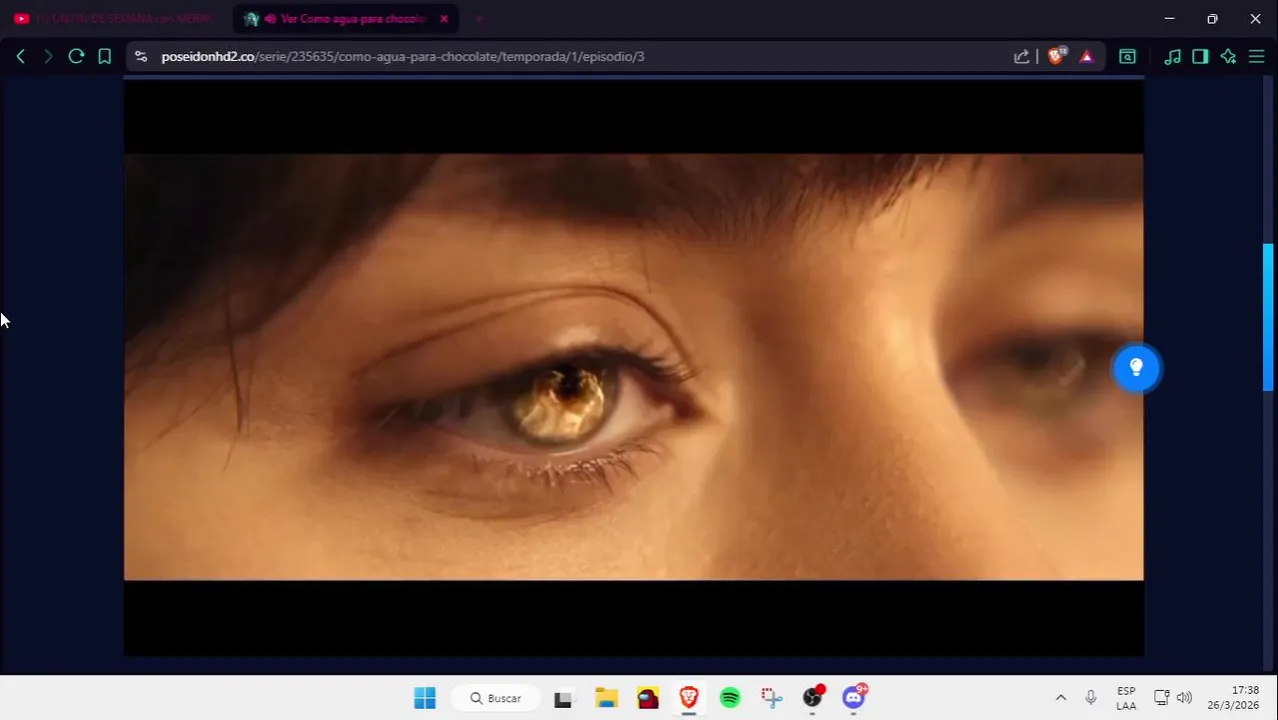Open the Brave main hamburger menu
The width and height of the screenshot is (1278, 720).
coord(1257,57)
